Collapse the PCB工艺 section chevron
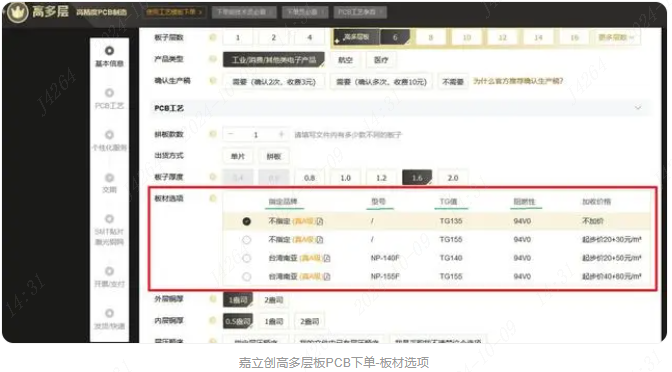This screenshot has width=672, height=372. (638, 108)
